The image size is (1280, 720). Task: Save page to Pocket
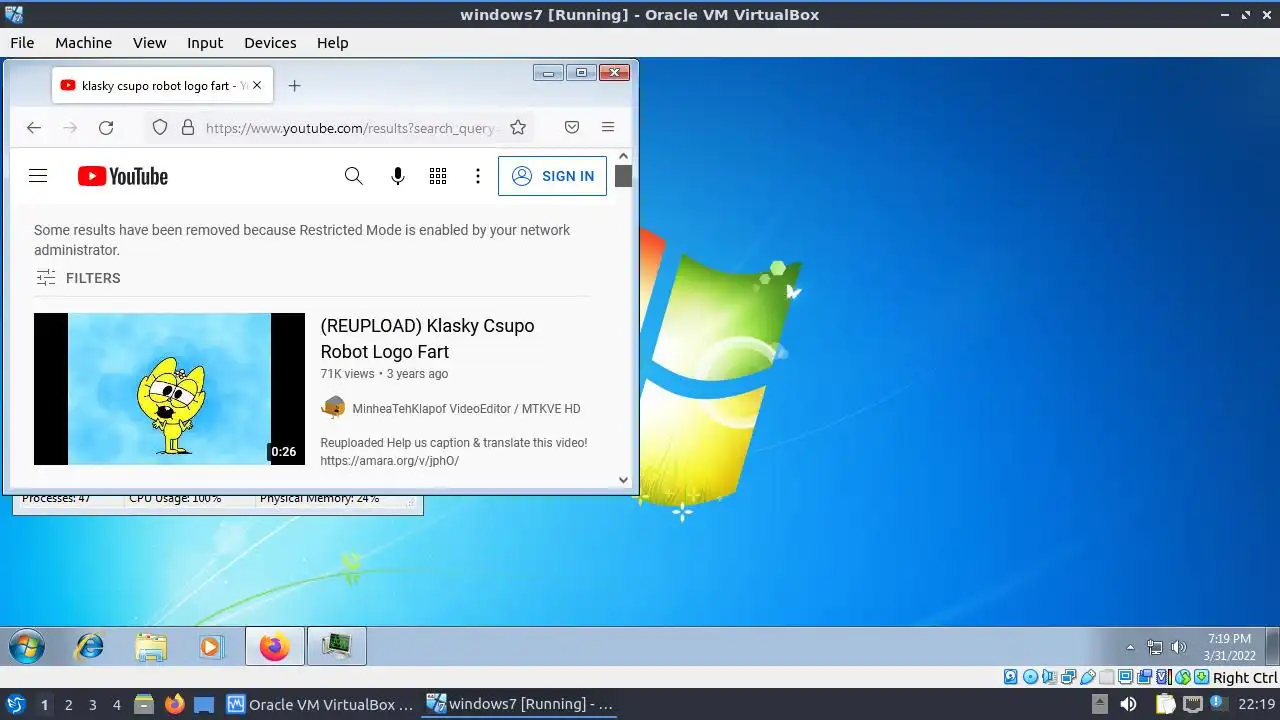572,127
